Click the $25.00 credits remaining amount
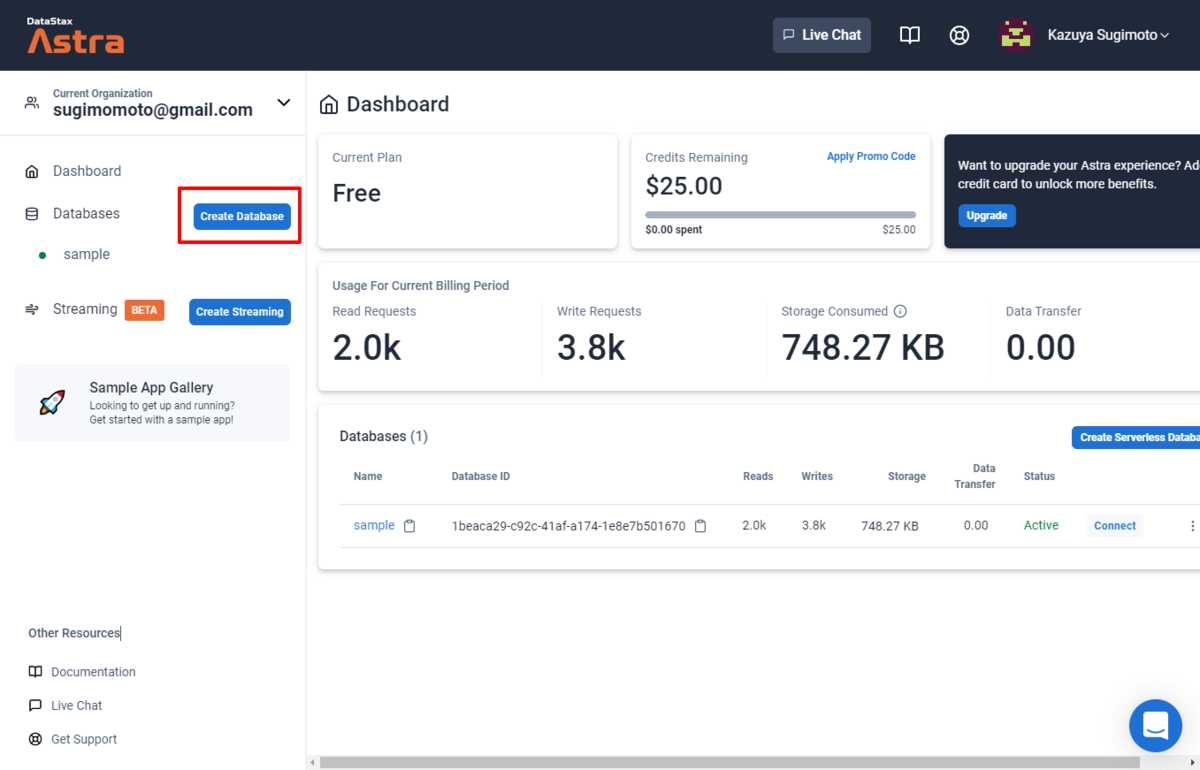Screen dimensions: 1200x770 [x=684, y=186]
